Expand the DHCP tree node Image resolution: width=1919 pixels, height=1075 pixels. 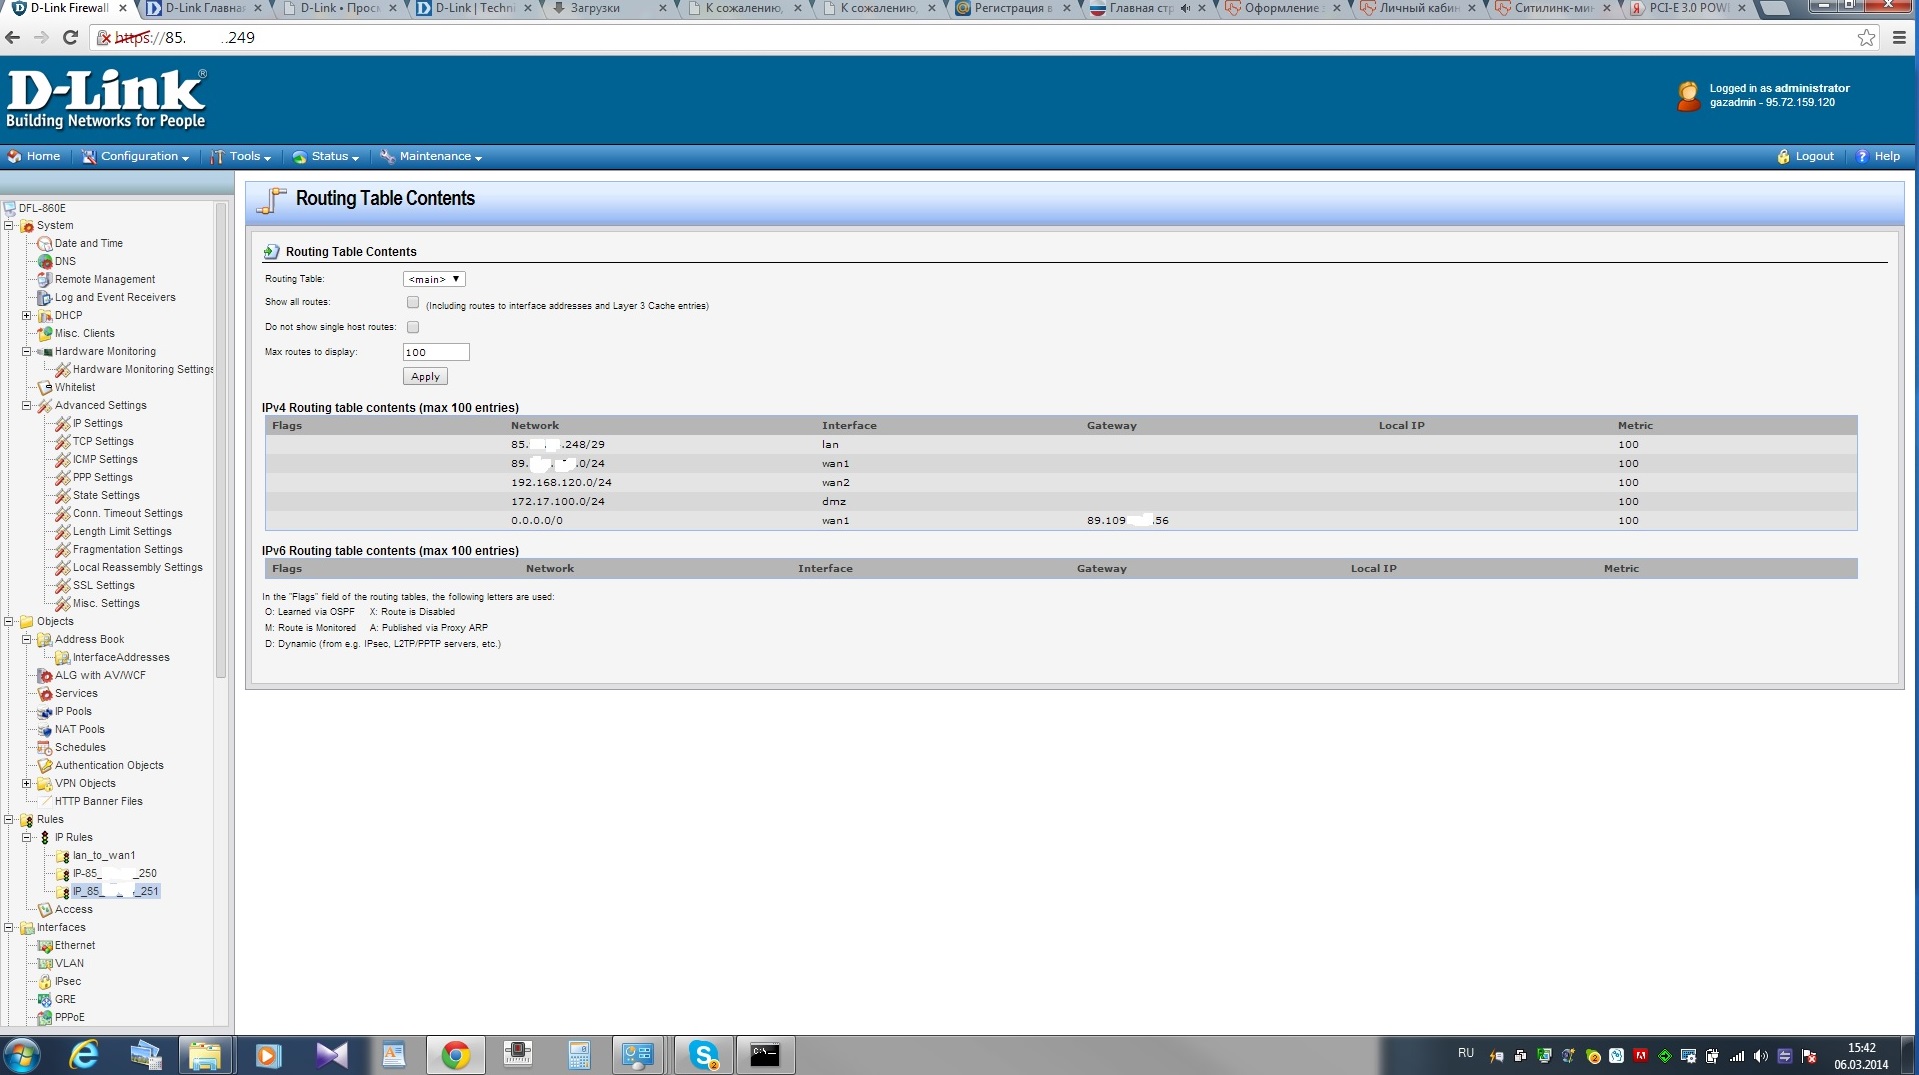(27, 316)
